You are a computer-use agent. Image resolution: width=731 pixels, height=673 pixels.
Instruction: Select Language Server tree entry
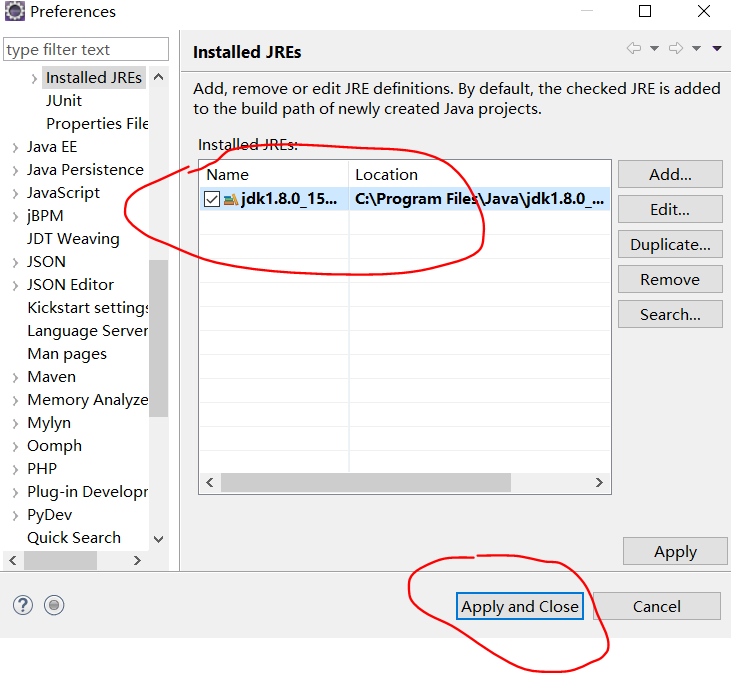[88, 330]
